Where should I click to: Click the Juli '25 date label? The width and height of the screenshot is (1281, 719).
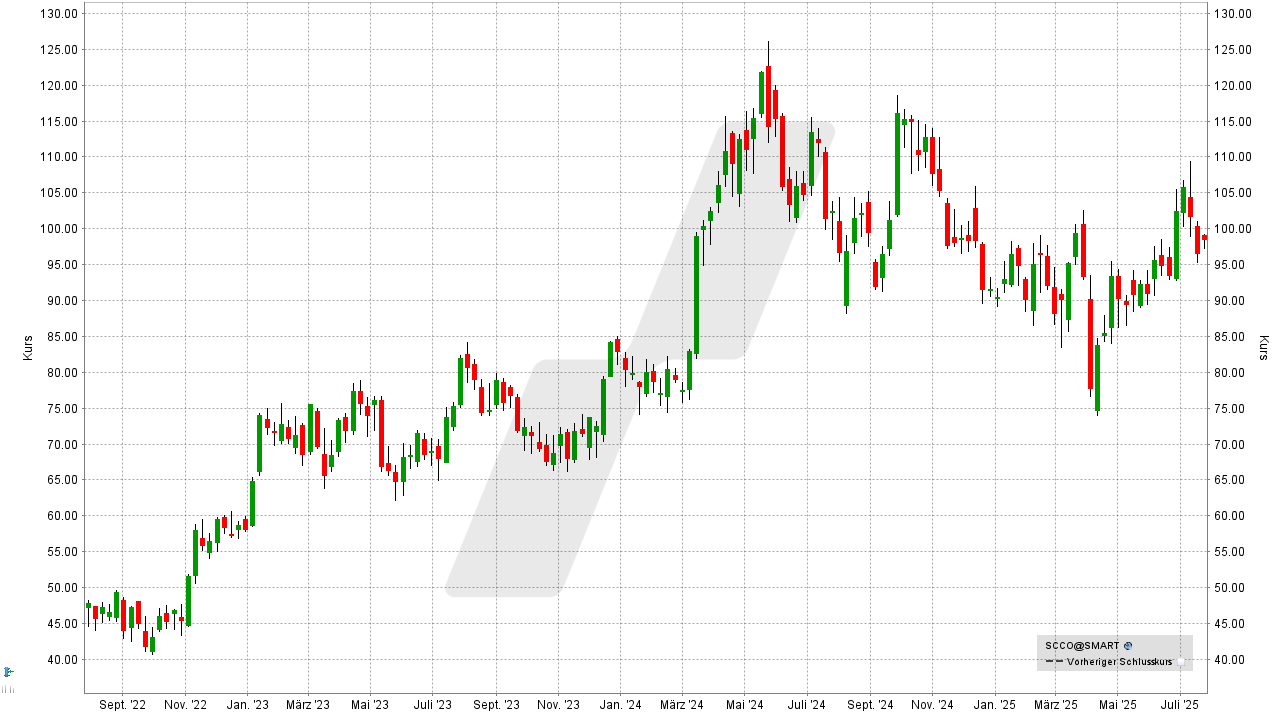click(1180, 706)
